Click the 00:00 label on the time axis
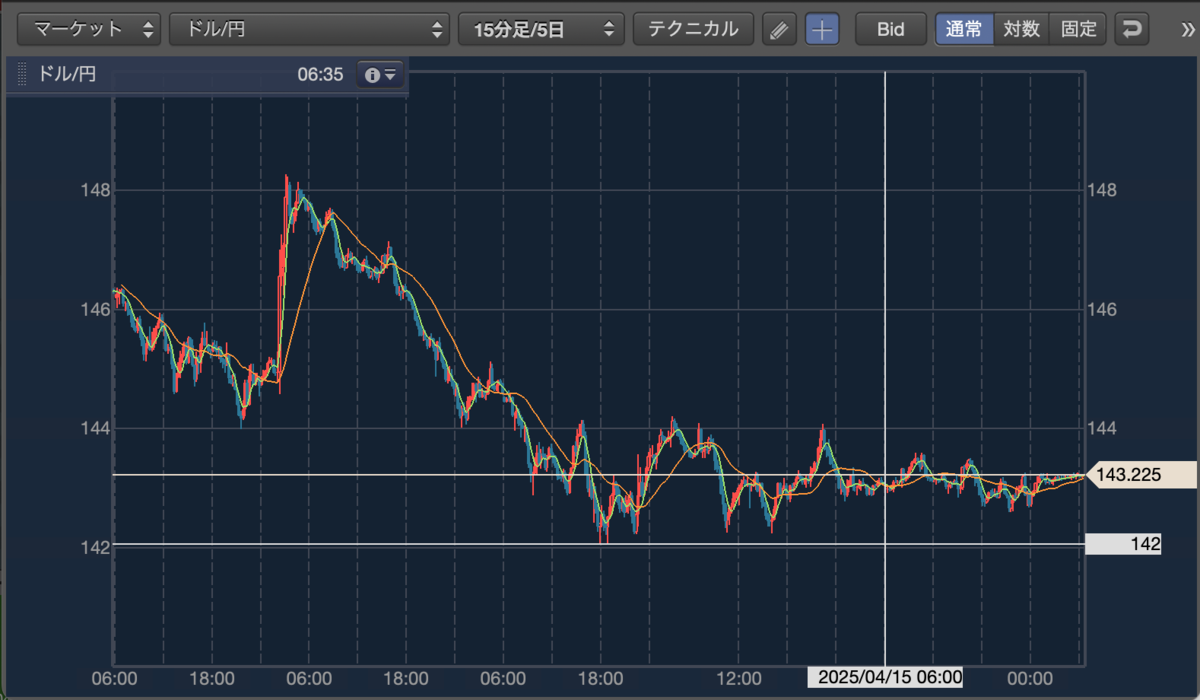This screenshot has width=1200, height=700. pyautogui.click(x=1032, y=678)
